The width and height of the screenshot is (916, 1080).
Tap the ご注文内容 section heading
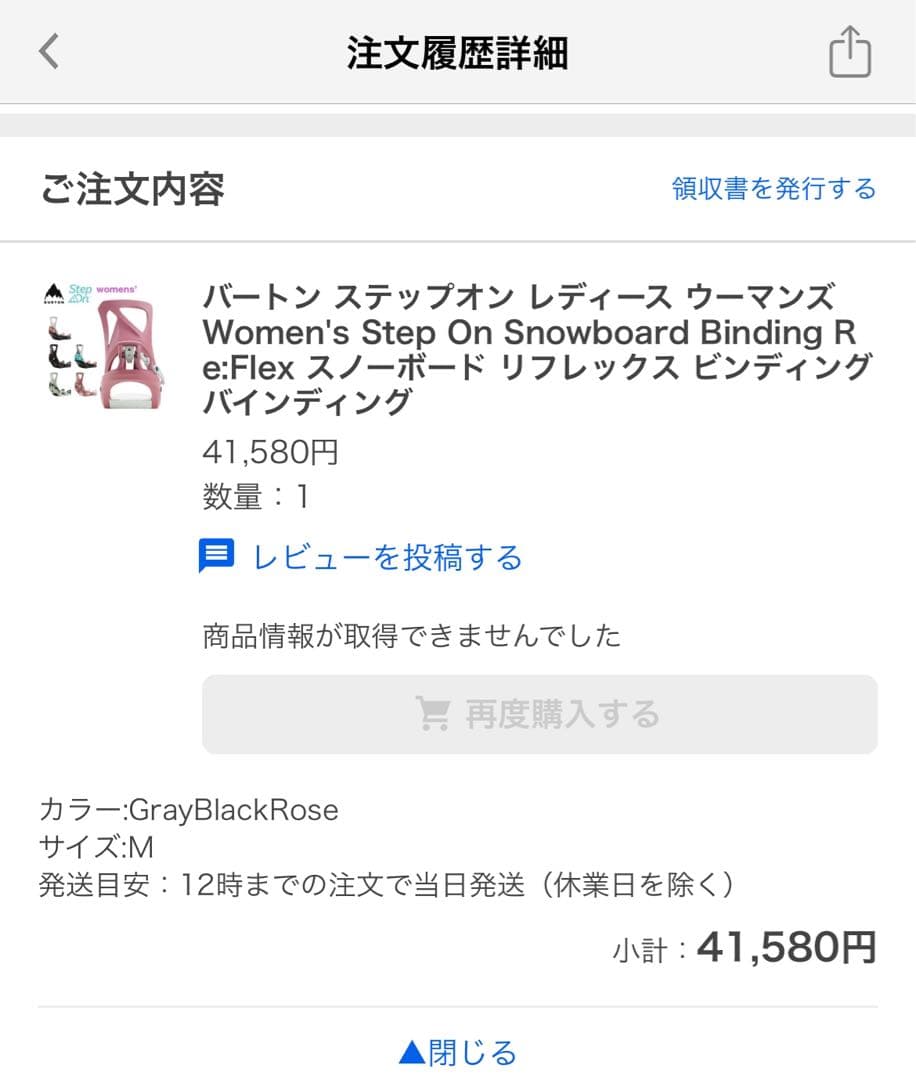coord(133,189)
